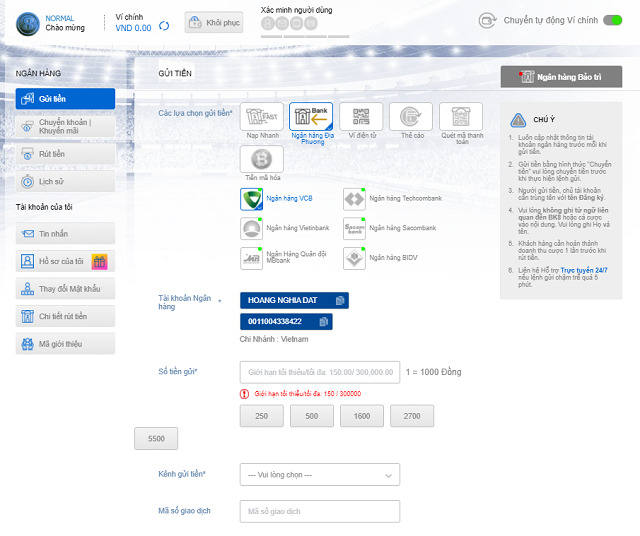Screen dimensions: 640x536
Task: Click the Mã giới thiệu icon
Action: [27, 344]
